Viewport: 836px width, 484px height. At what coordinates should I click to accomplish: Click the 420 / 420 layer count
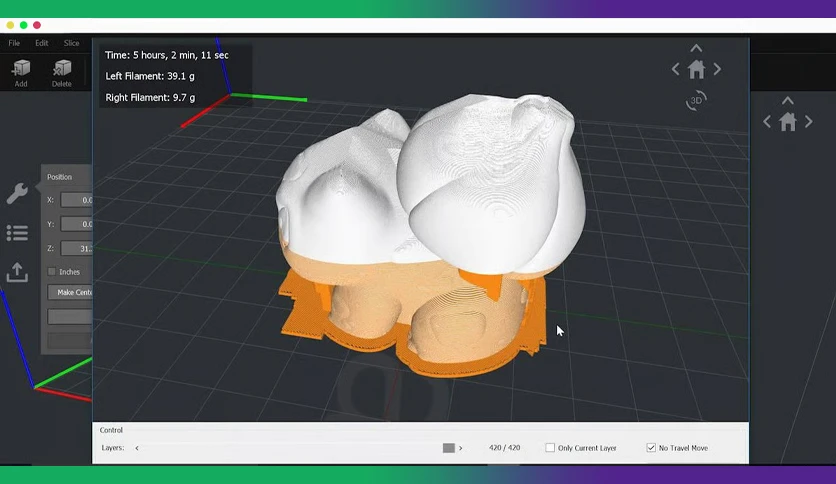click(x=504, y=448)
